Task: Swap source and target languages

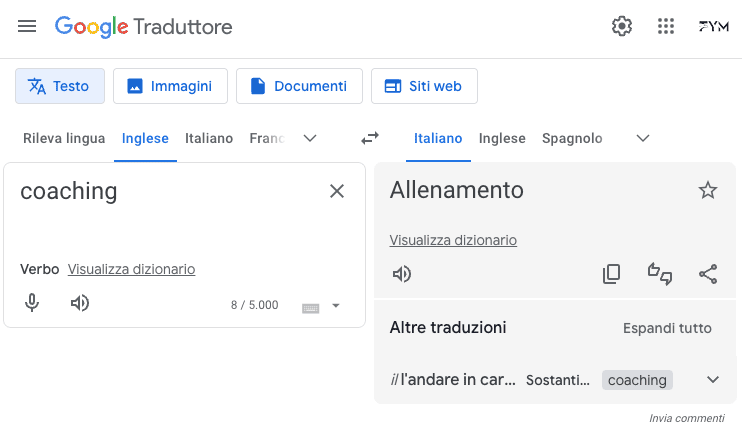Action: click(x=370, y=138)
